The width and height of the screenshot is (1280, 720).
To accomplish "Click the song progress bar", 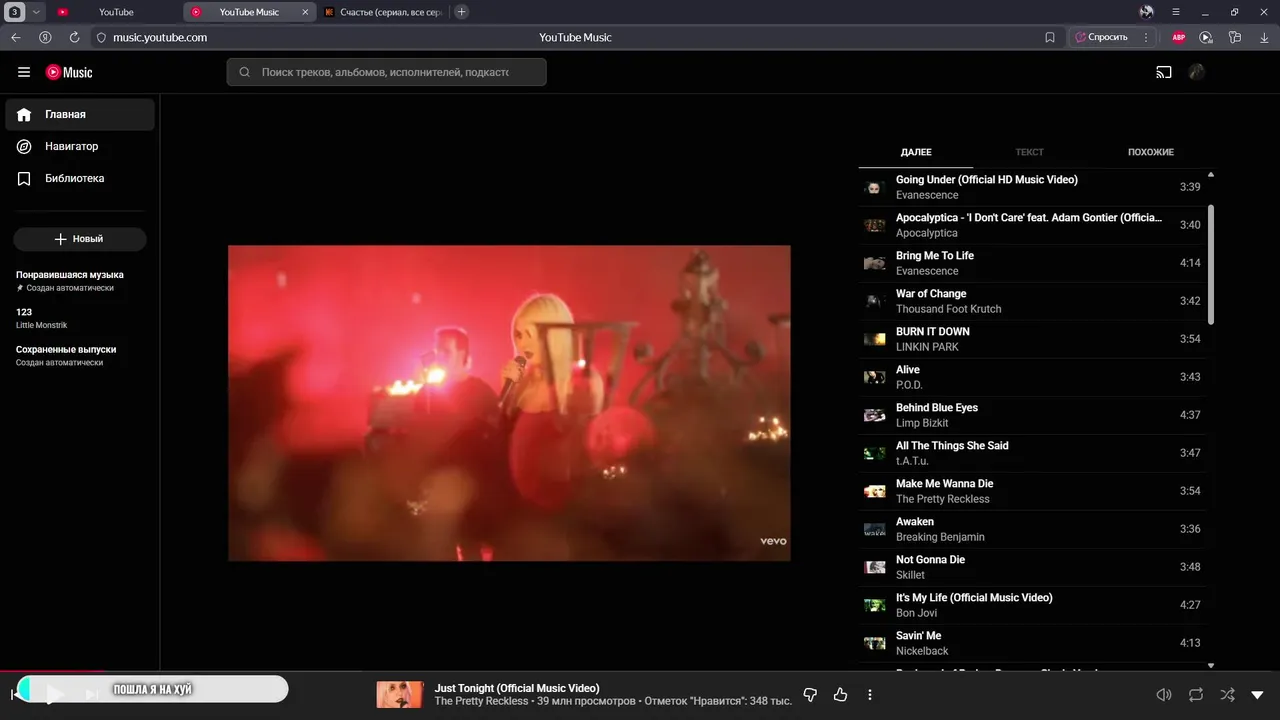I will (x=640, y=672).
